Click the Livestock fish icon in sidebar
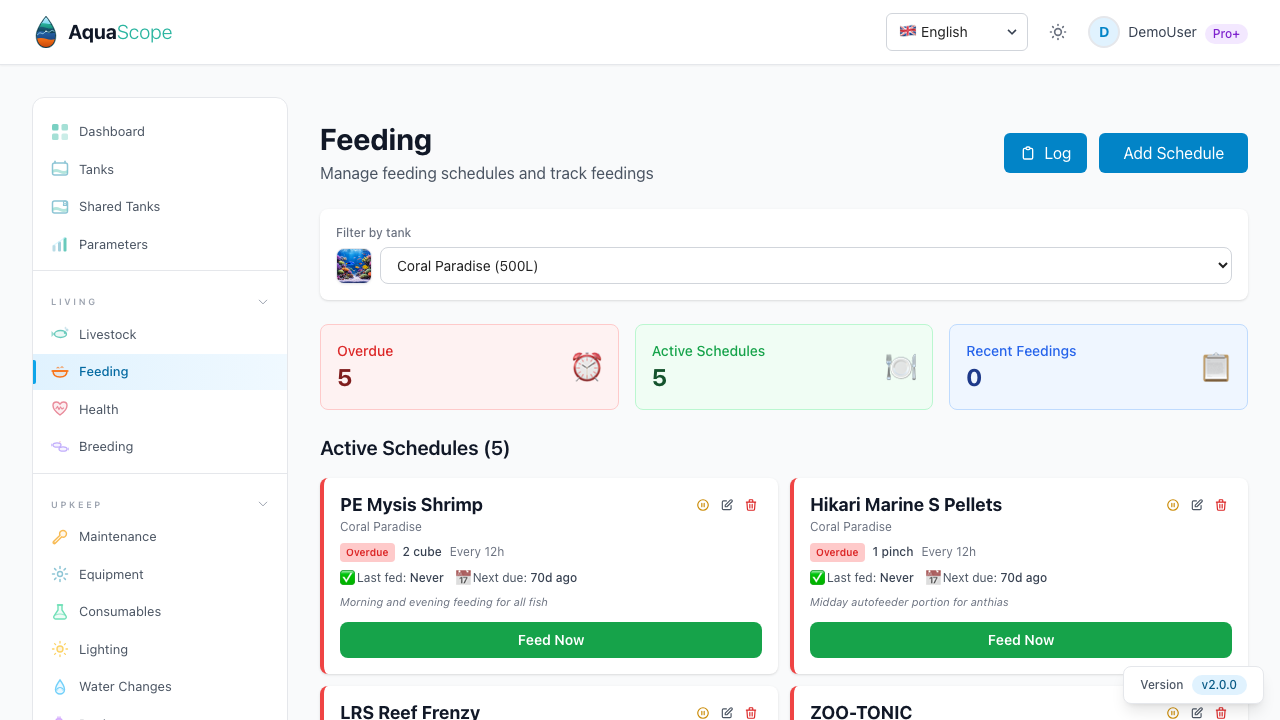 pos(60,334)
